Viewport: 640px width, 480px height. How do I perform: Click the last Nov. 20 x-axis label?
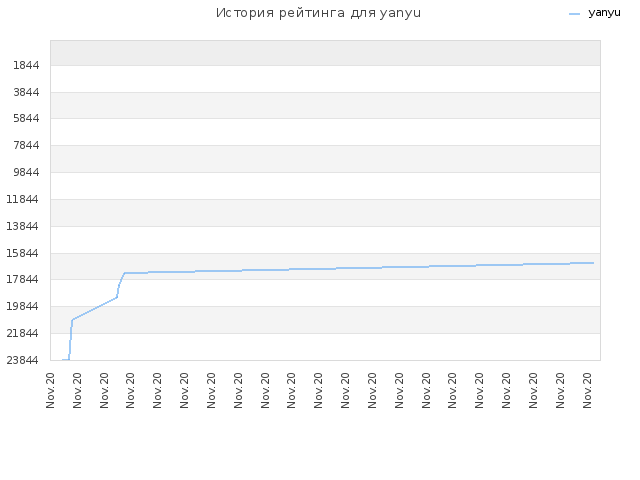click(x=587, y=390)
